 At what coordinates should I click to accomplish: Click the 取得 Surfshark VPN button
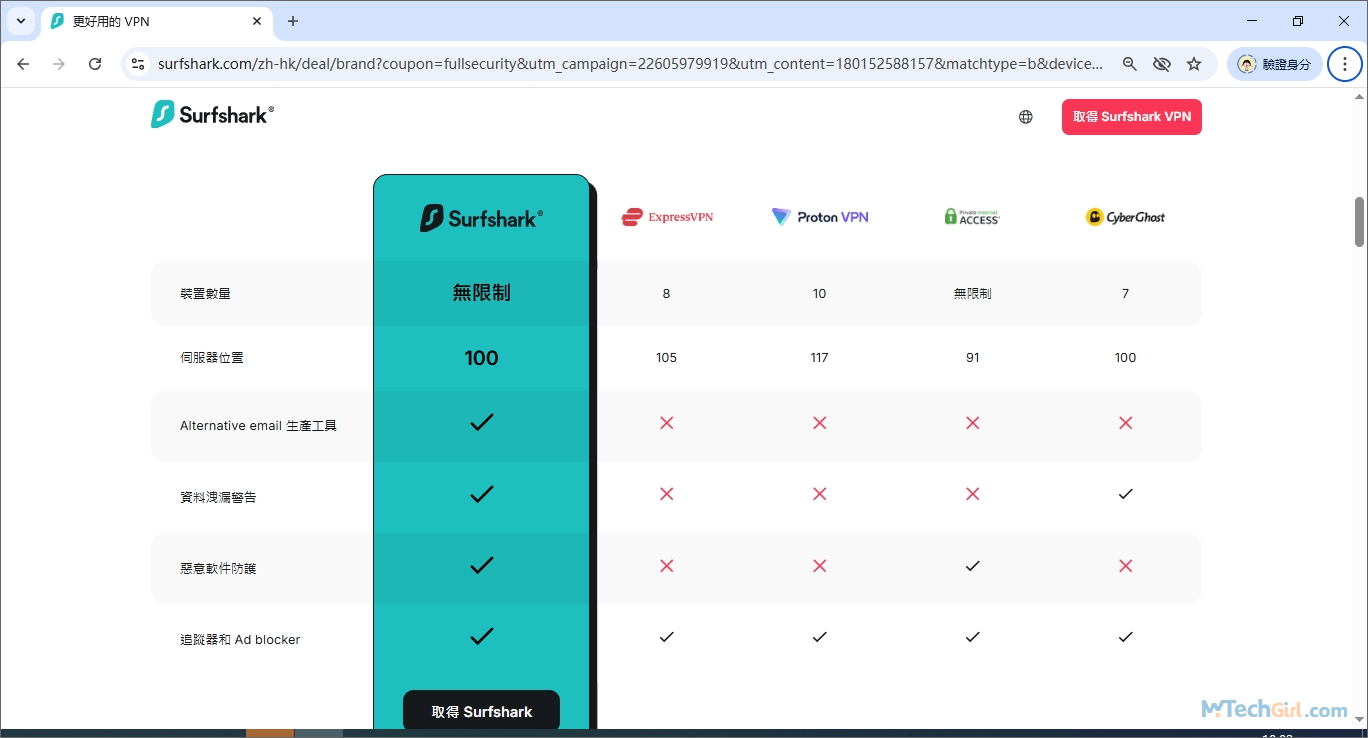(x=1131, y=116)
